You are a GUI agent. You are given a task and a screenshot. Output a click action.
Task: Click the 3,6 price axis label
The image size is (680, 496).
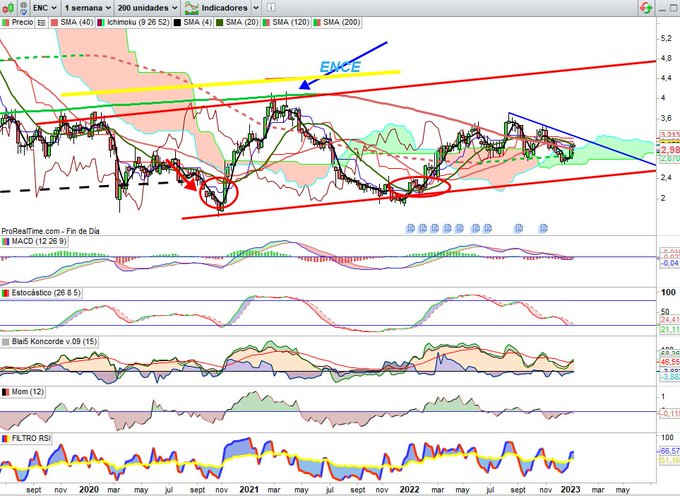coord(665,118)
